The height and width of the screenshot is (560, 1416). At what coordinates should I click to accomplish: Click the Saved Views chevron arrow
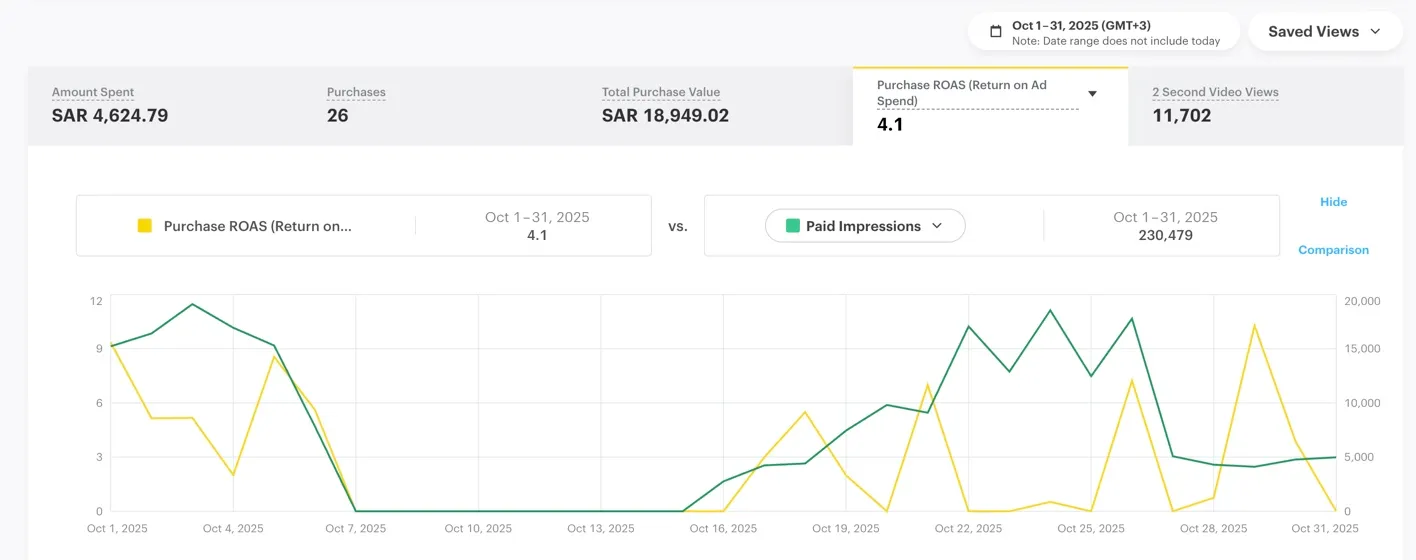click(1375, 32)
